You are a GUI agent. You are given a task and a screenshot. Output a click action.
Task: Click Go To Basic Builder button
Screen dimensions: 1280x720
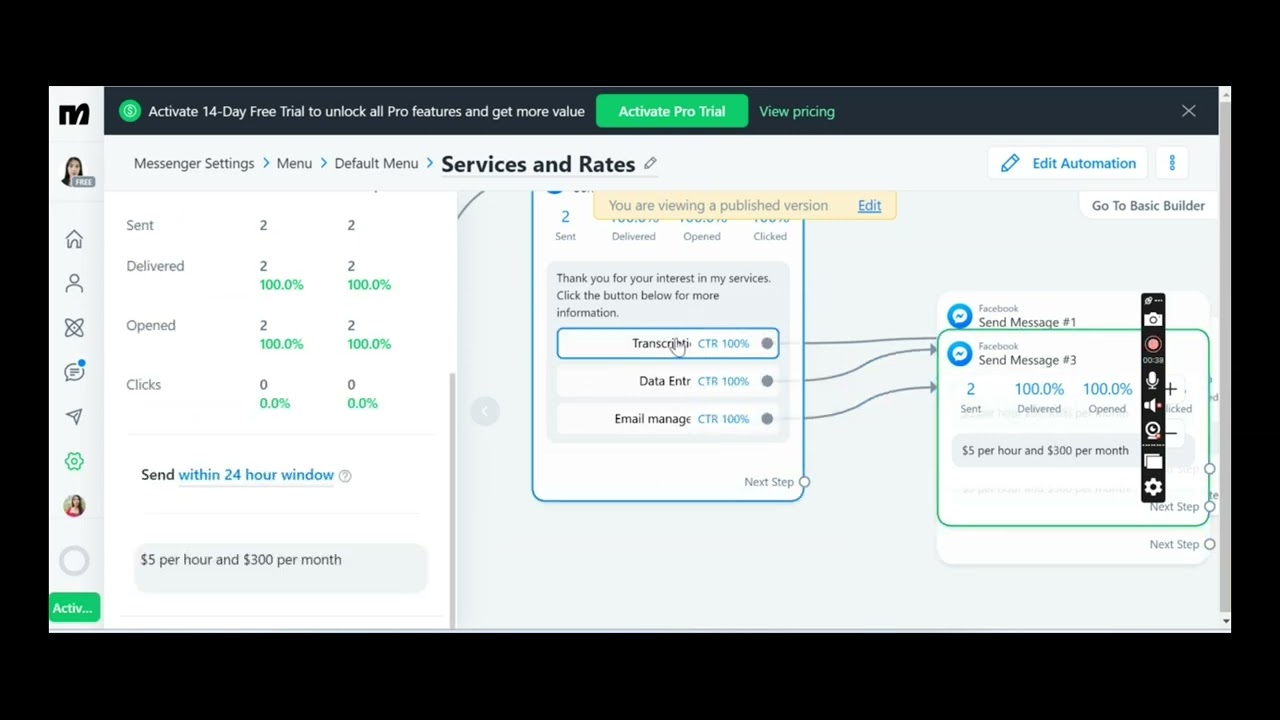click(x=1148, y=205)
